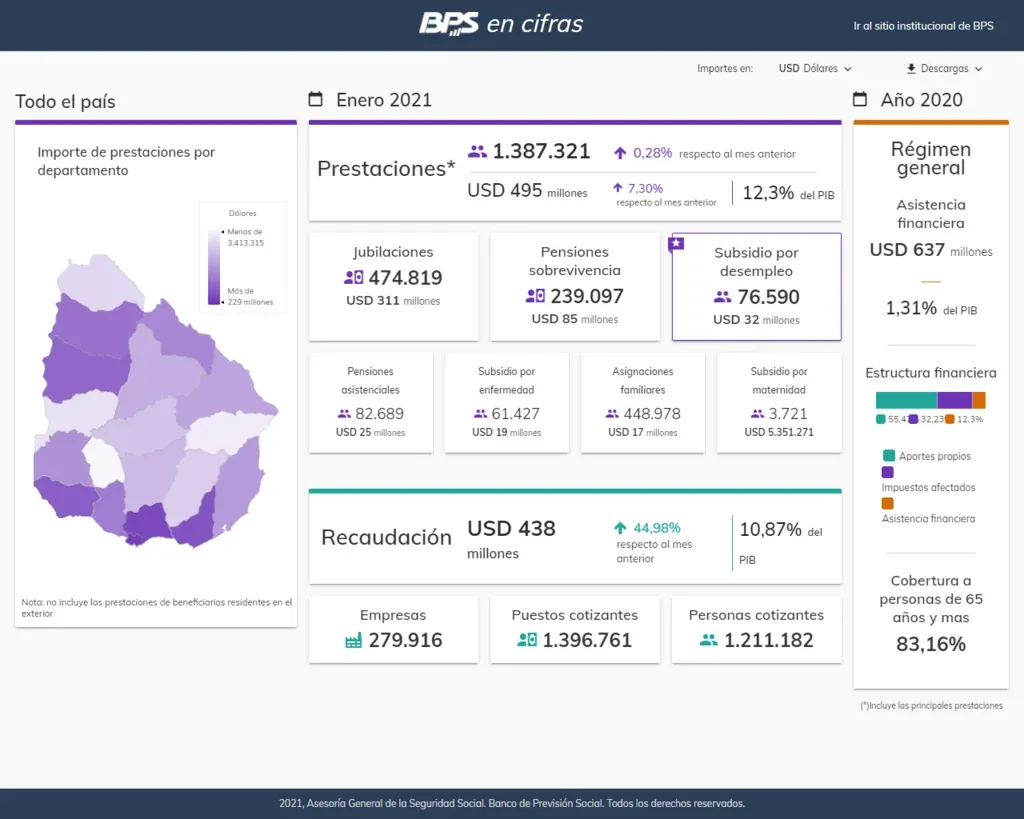The height and width of the screenshot is (819, 1024).
Task: Click the Jubilaciones beneficiary icon
Action: 353,278
